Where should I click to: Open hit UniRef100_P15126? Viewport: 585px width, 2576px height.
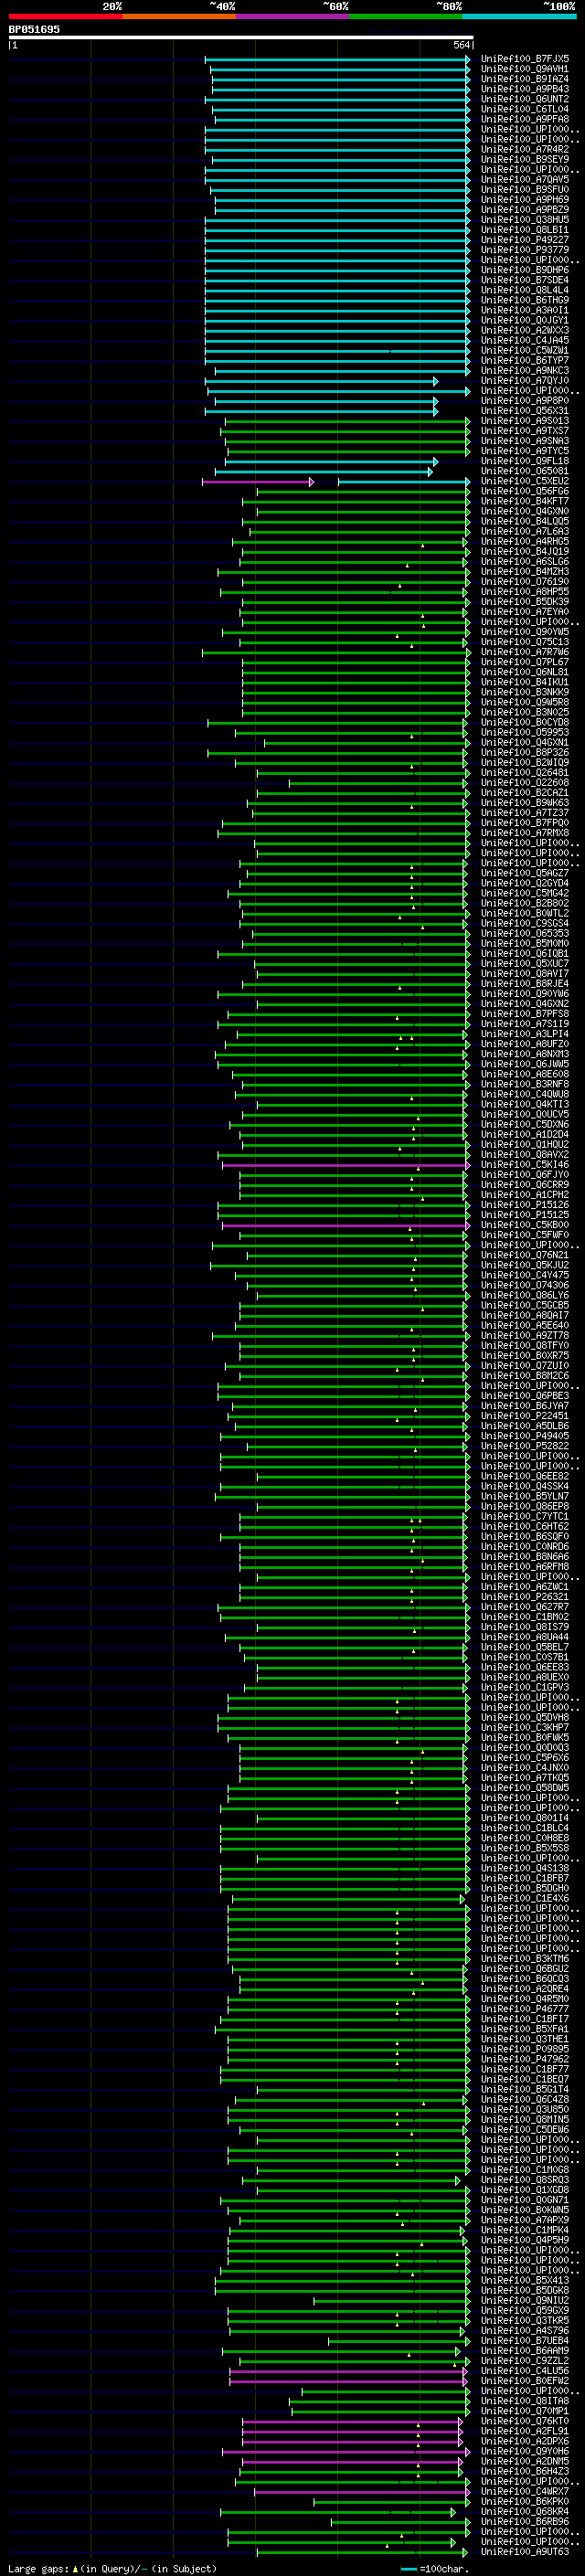525,1204
